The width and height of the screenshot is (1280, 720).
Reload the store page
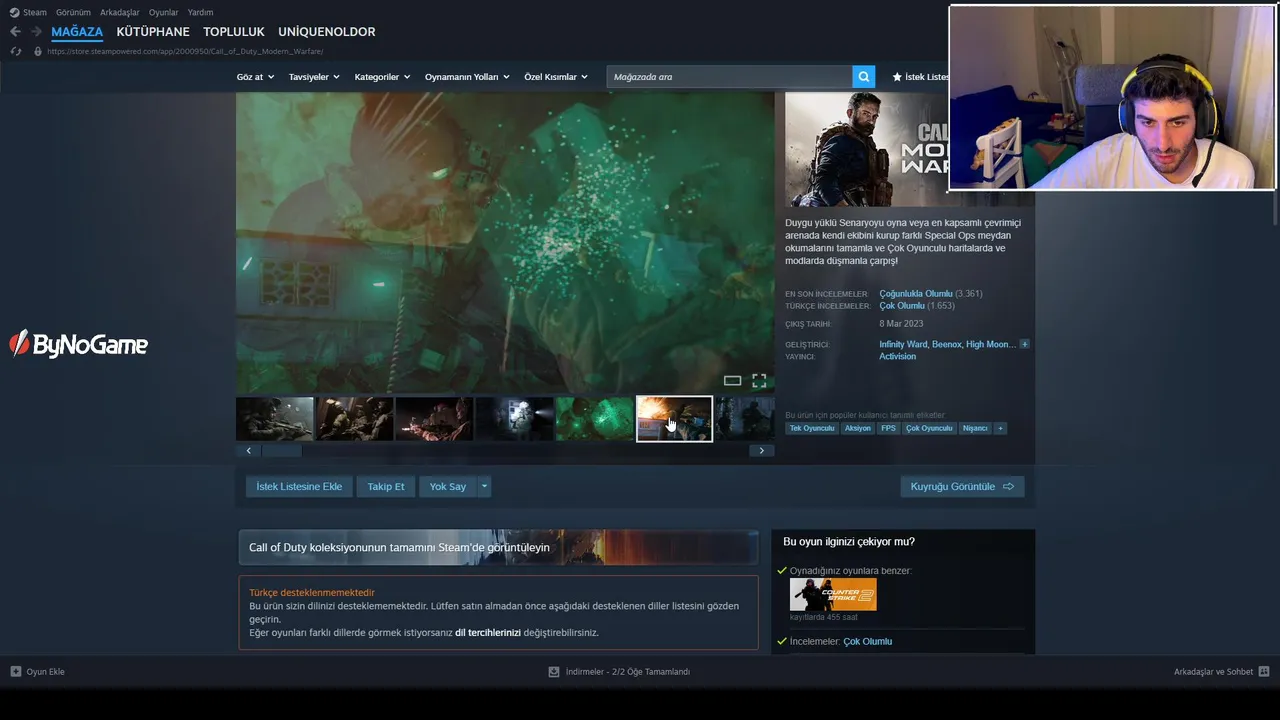16,51
